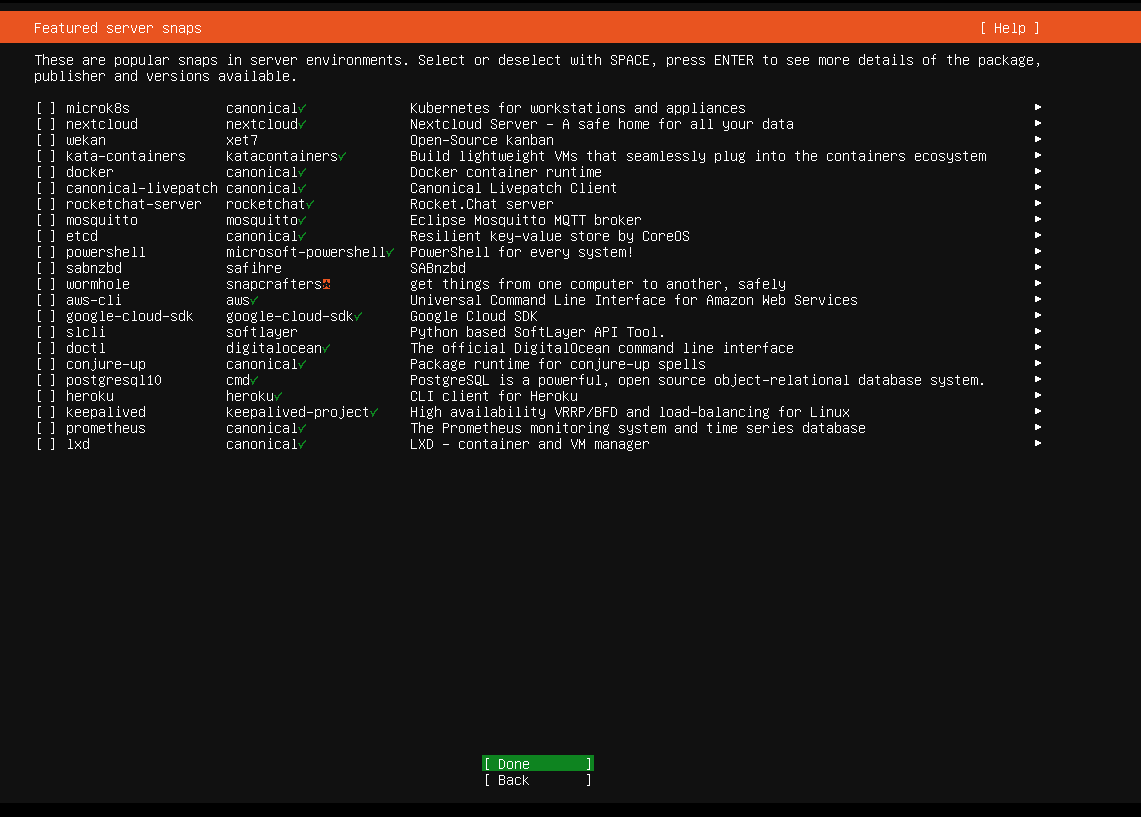This screenshot has height=817, width=1141.
Task: Click 'Rocket.Chat server' description
Action: (482, 204)
